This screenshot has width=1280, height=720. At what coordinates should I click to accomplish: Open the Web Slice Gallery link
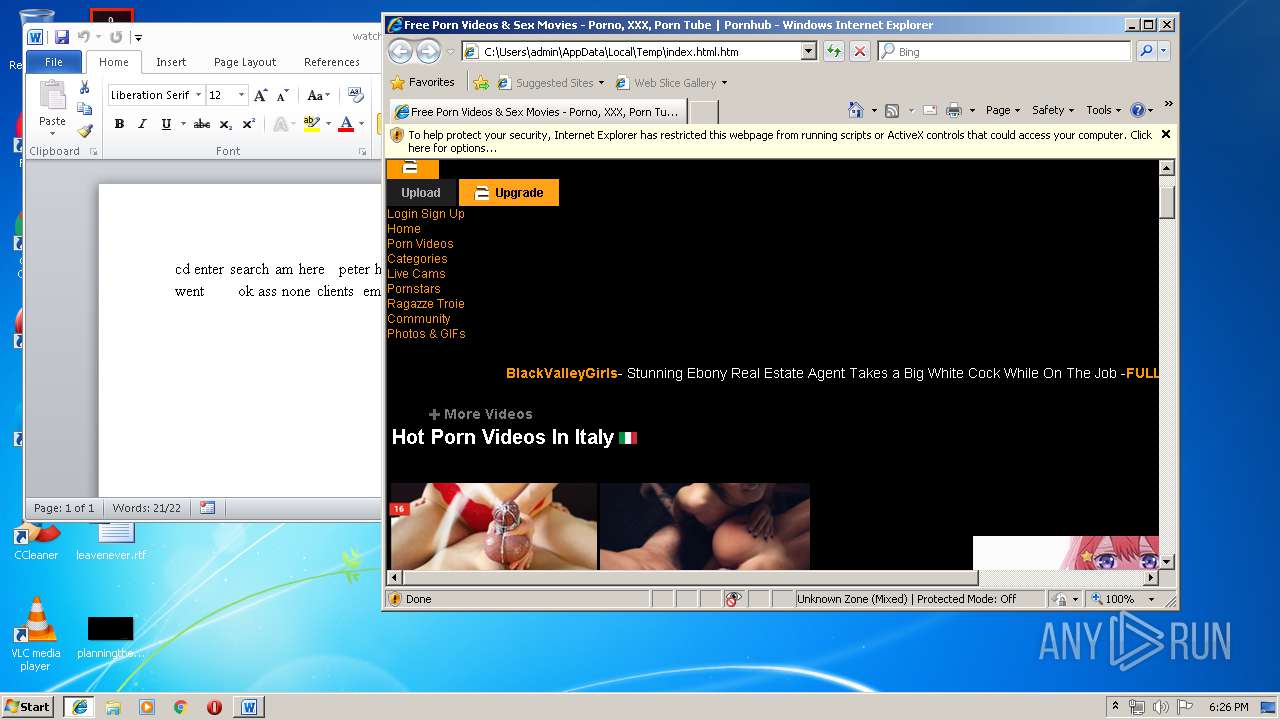coord(671,83)
